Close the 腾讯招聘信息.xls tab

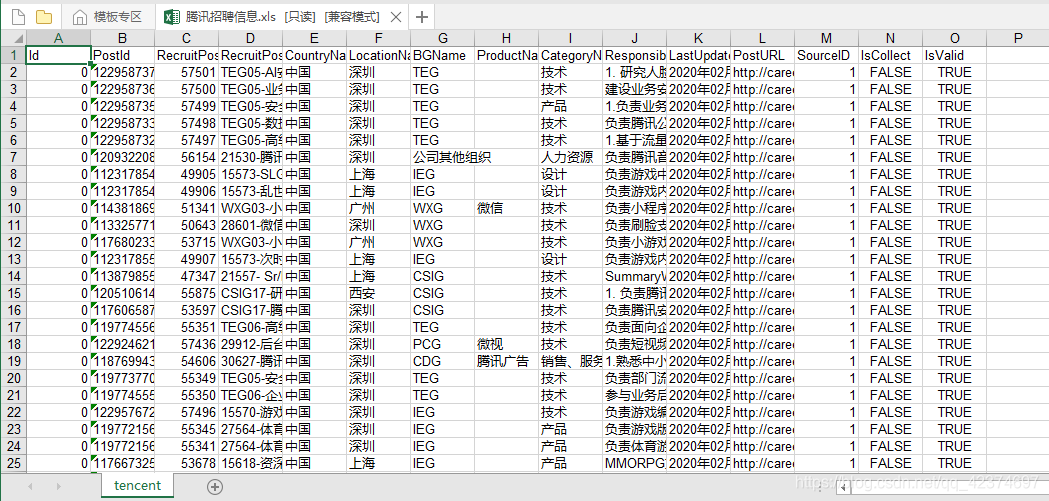coord(395,17)
